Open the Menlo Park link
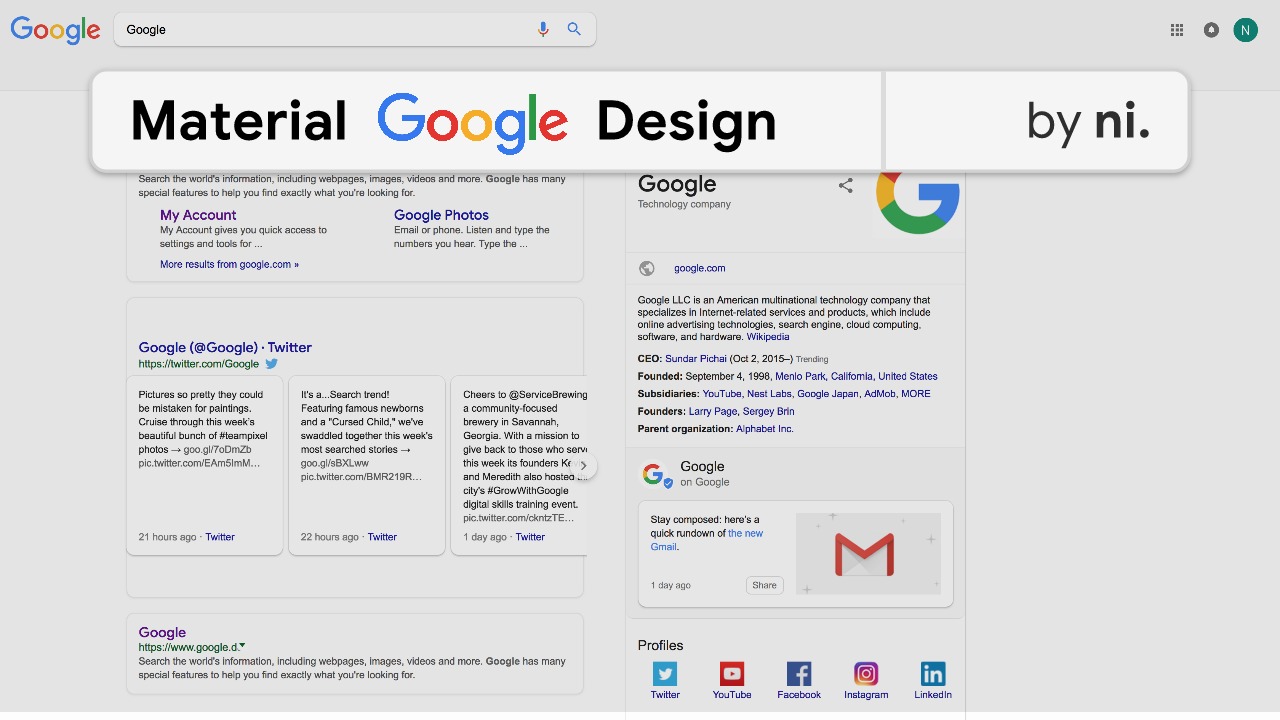Screen dimensions: 1280x720 tap(800, 377)
